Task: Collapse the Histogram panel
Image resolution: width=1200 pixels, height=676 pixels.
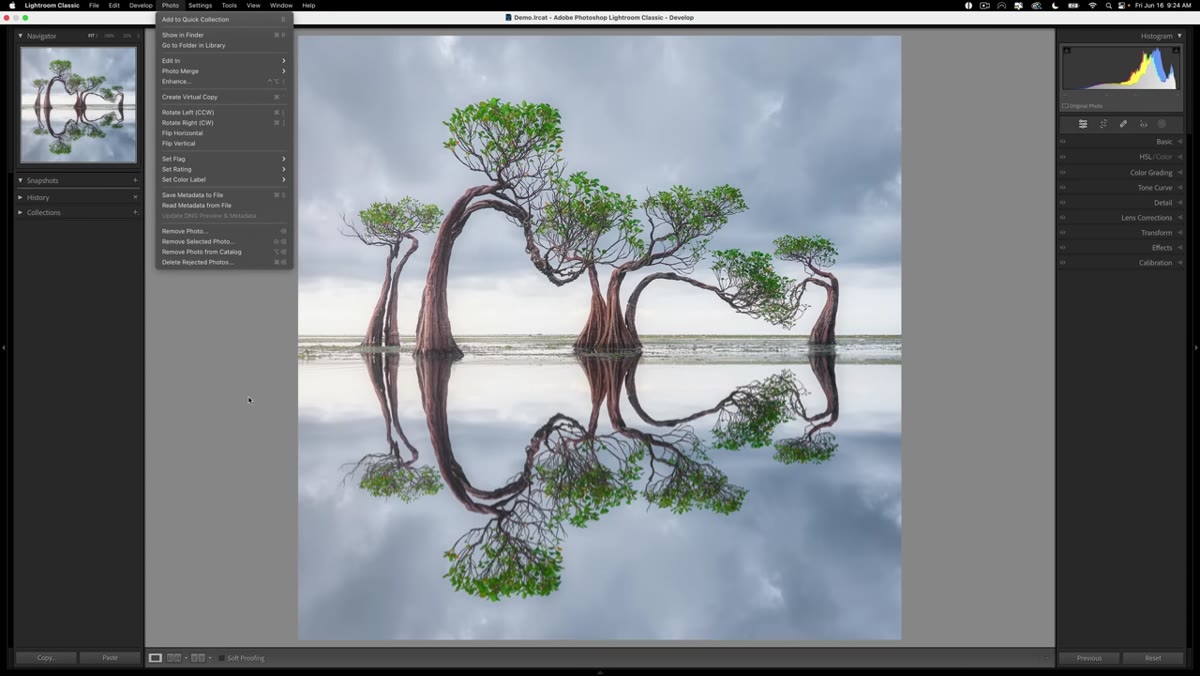Action: point(1180,36)
